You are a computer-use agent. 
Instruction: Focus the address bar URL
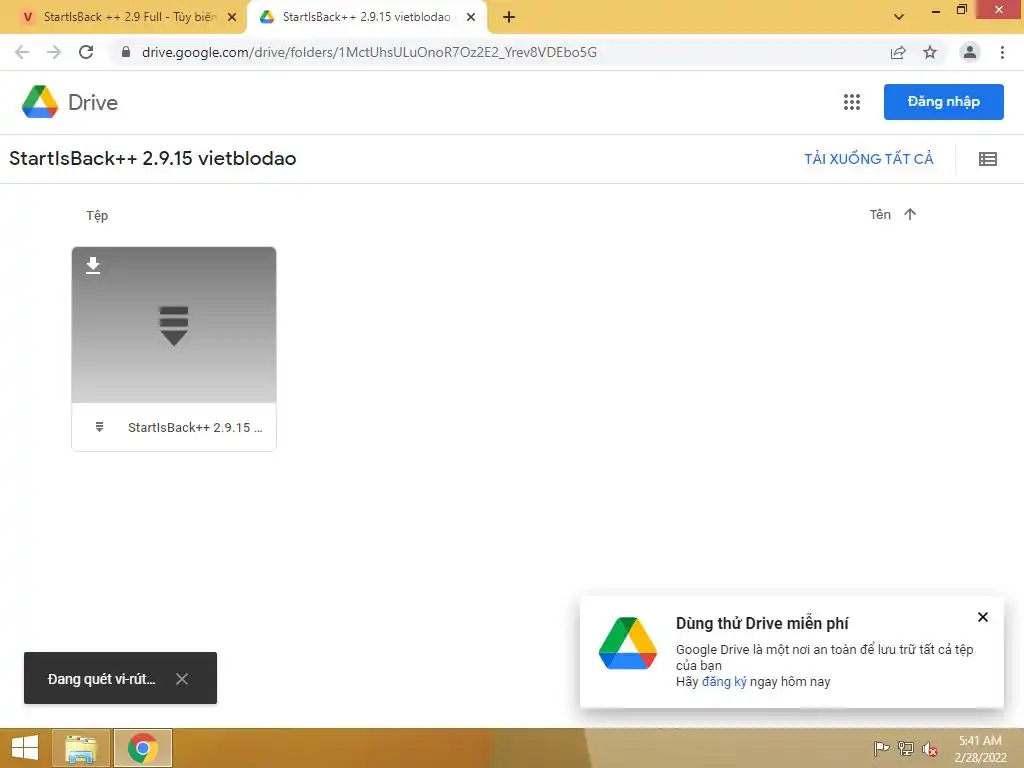pyautogui.click(x=370, y=52)
